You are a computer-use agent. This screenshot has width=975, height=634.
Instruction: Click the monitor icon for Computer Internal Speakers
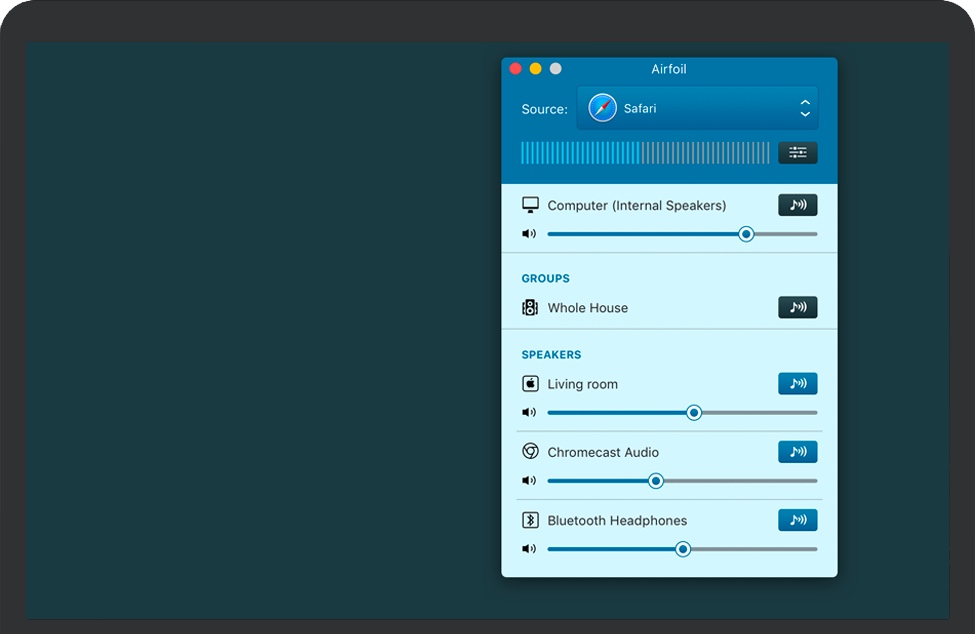[529, 204]
